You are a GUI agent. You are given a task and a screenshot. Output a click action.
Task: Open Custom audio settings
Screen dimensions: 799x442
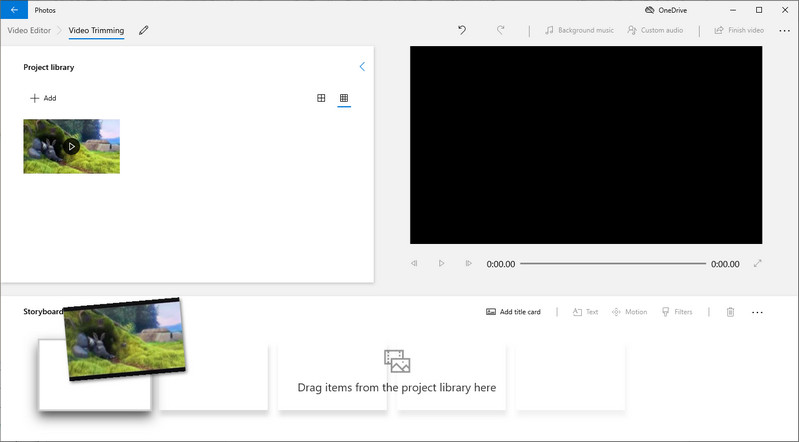655,31
